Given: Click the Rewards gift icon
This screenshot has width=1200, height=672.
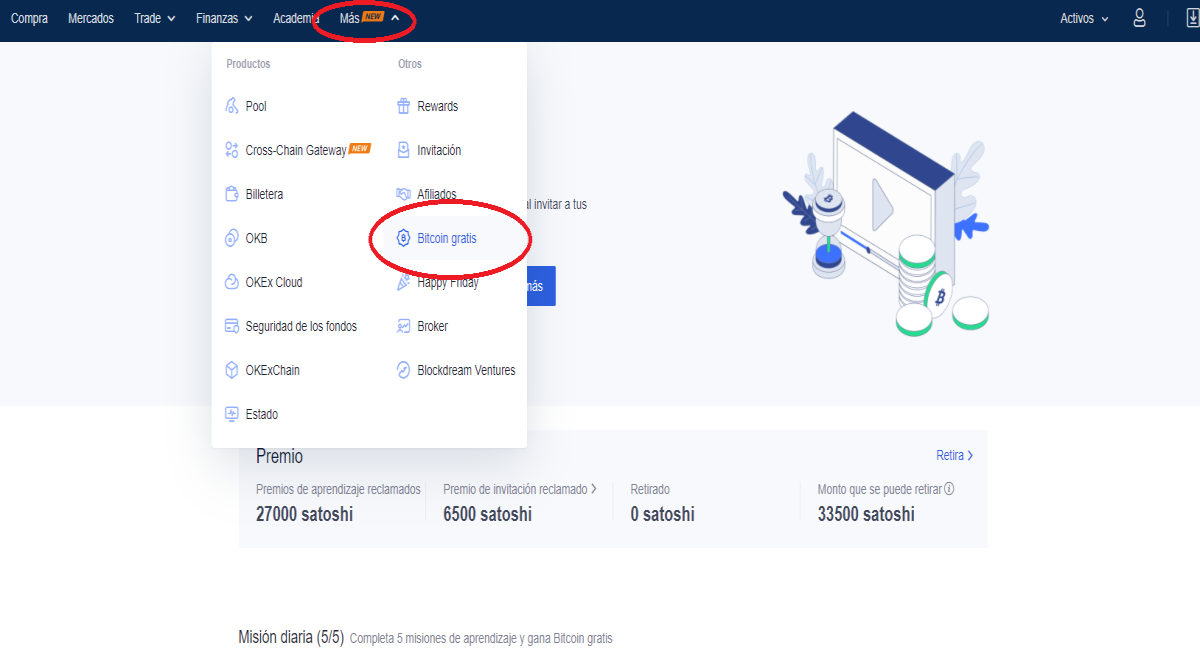Looking at the screenshot, I should [x=404, y=106].
